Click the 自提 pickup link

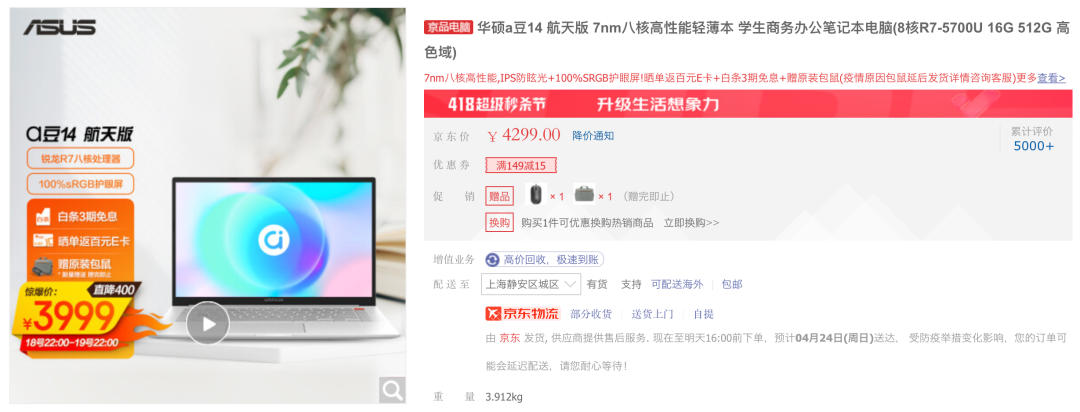pos(703,314)
